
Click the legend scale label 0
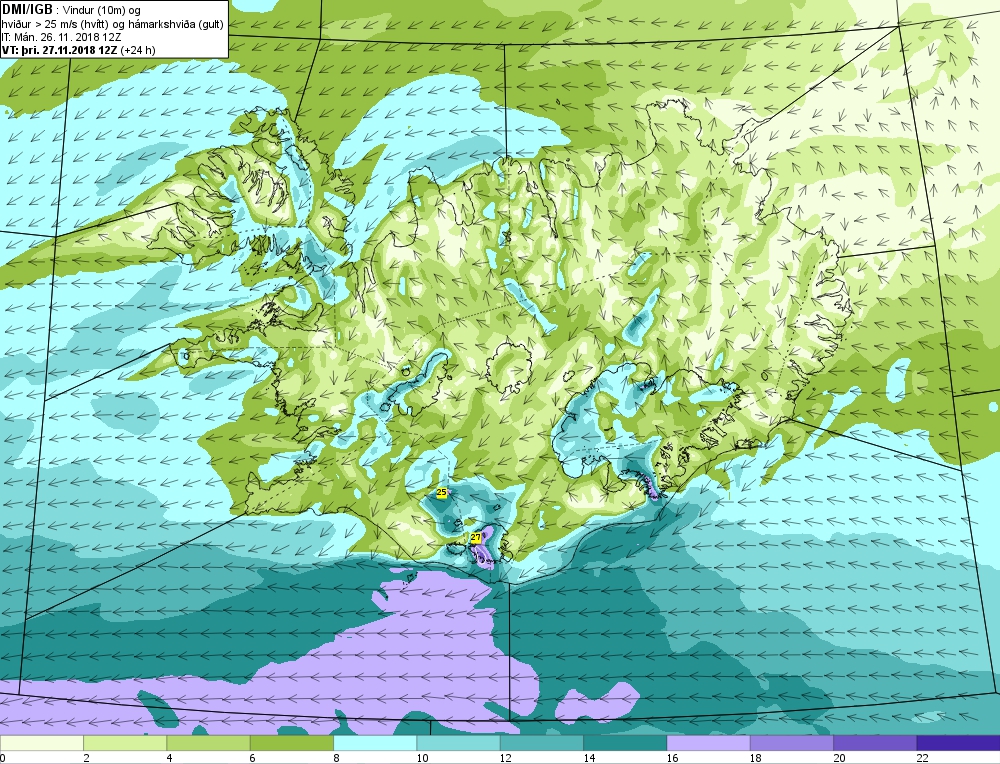[x=3, y=758]
